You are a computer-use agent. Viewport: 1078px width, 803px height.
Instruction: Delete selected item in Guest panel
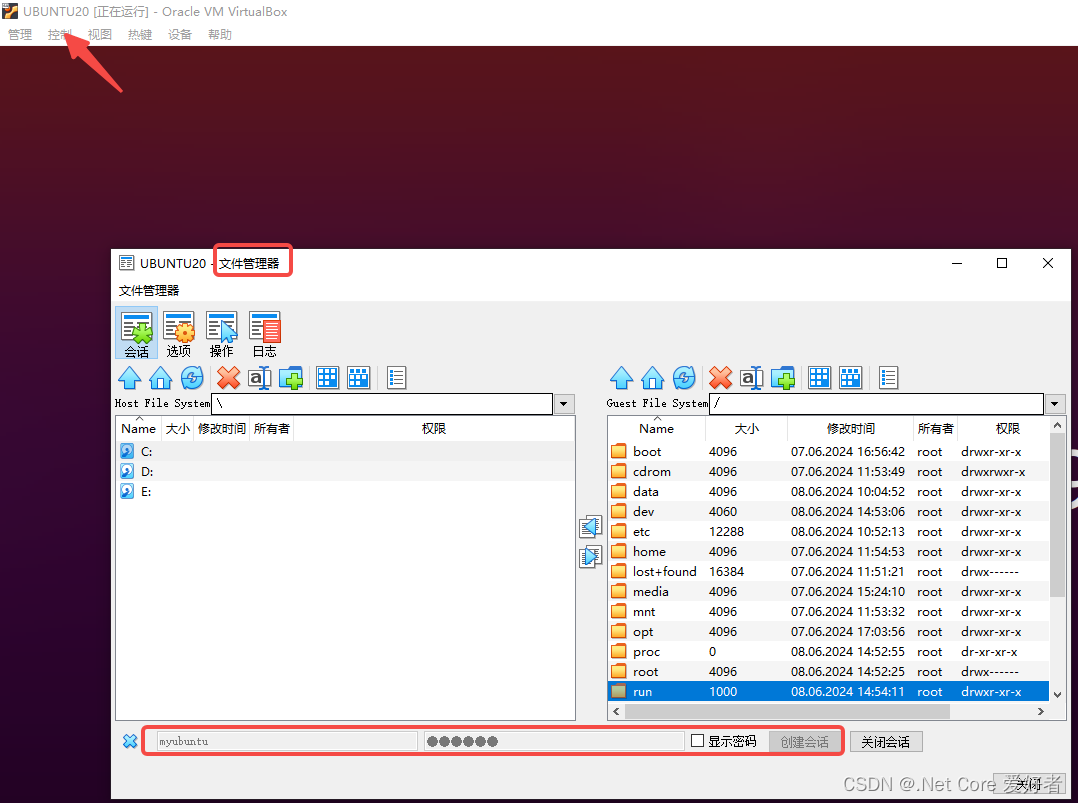pyautogui.click(x=720, y=377)
